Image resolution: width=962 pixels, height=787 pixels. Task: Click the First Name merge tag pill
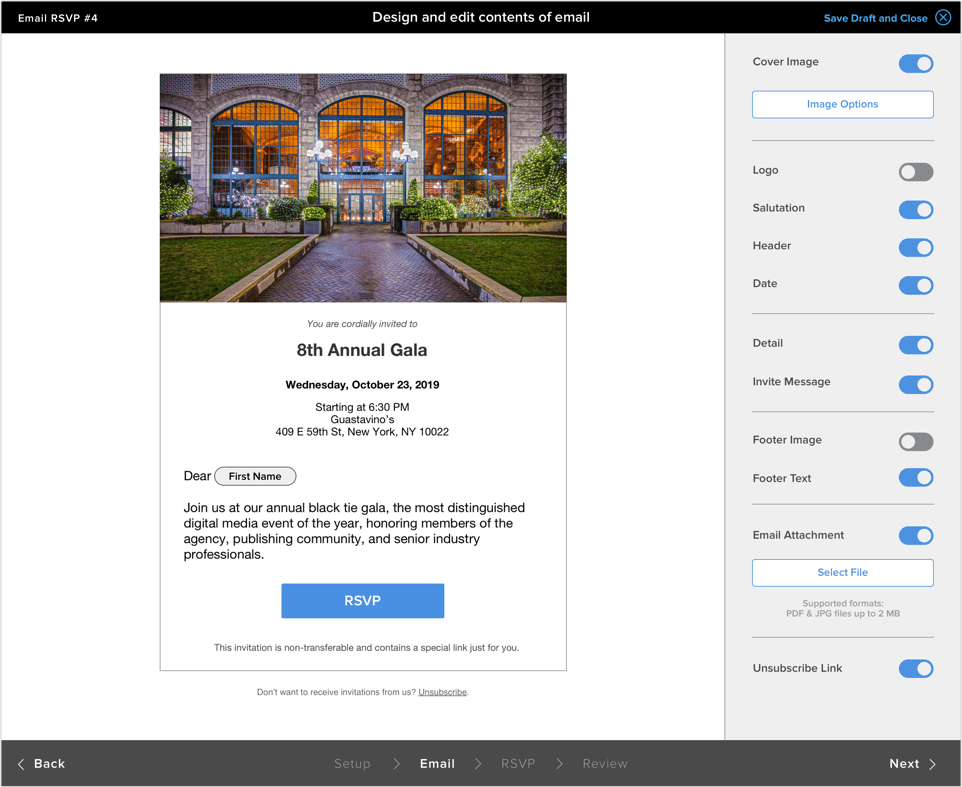coord(255,476)
